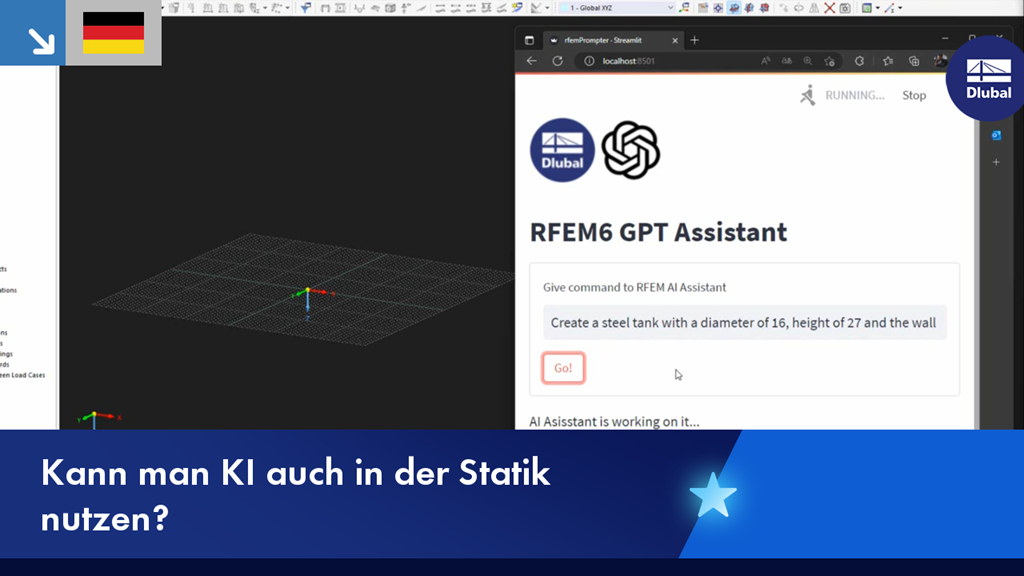This screenshot has width=1024, height=576.
Task: Click the yellow star wand icon in RFEM toolbar
Action: coord(517,8)
